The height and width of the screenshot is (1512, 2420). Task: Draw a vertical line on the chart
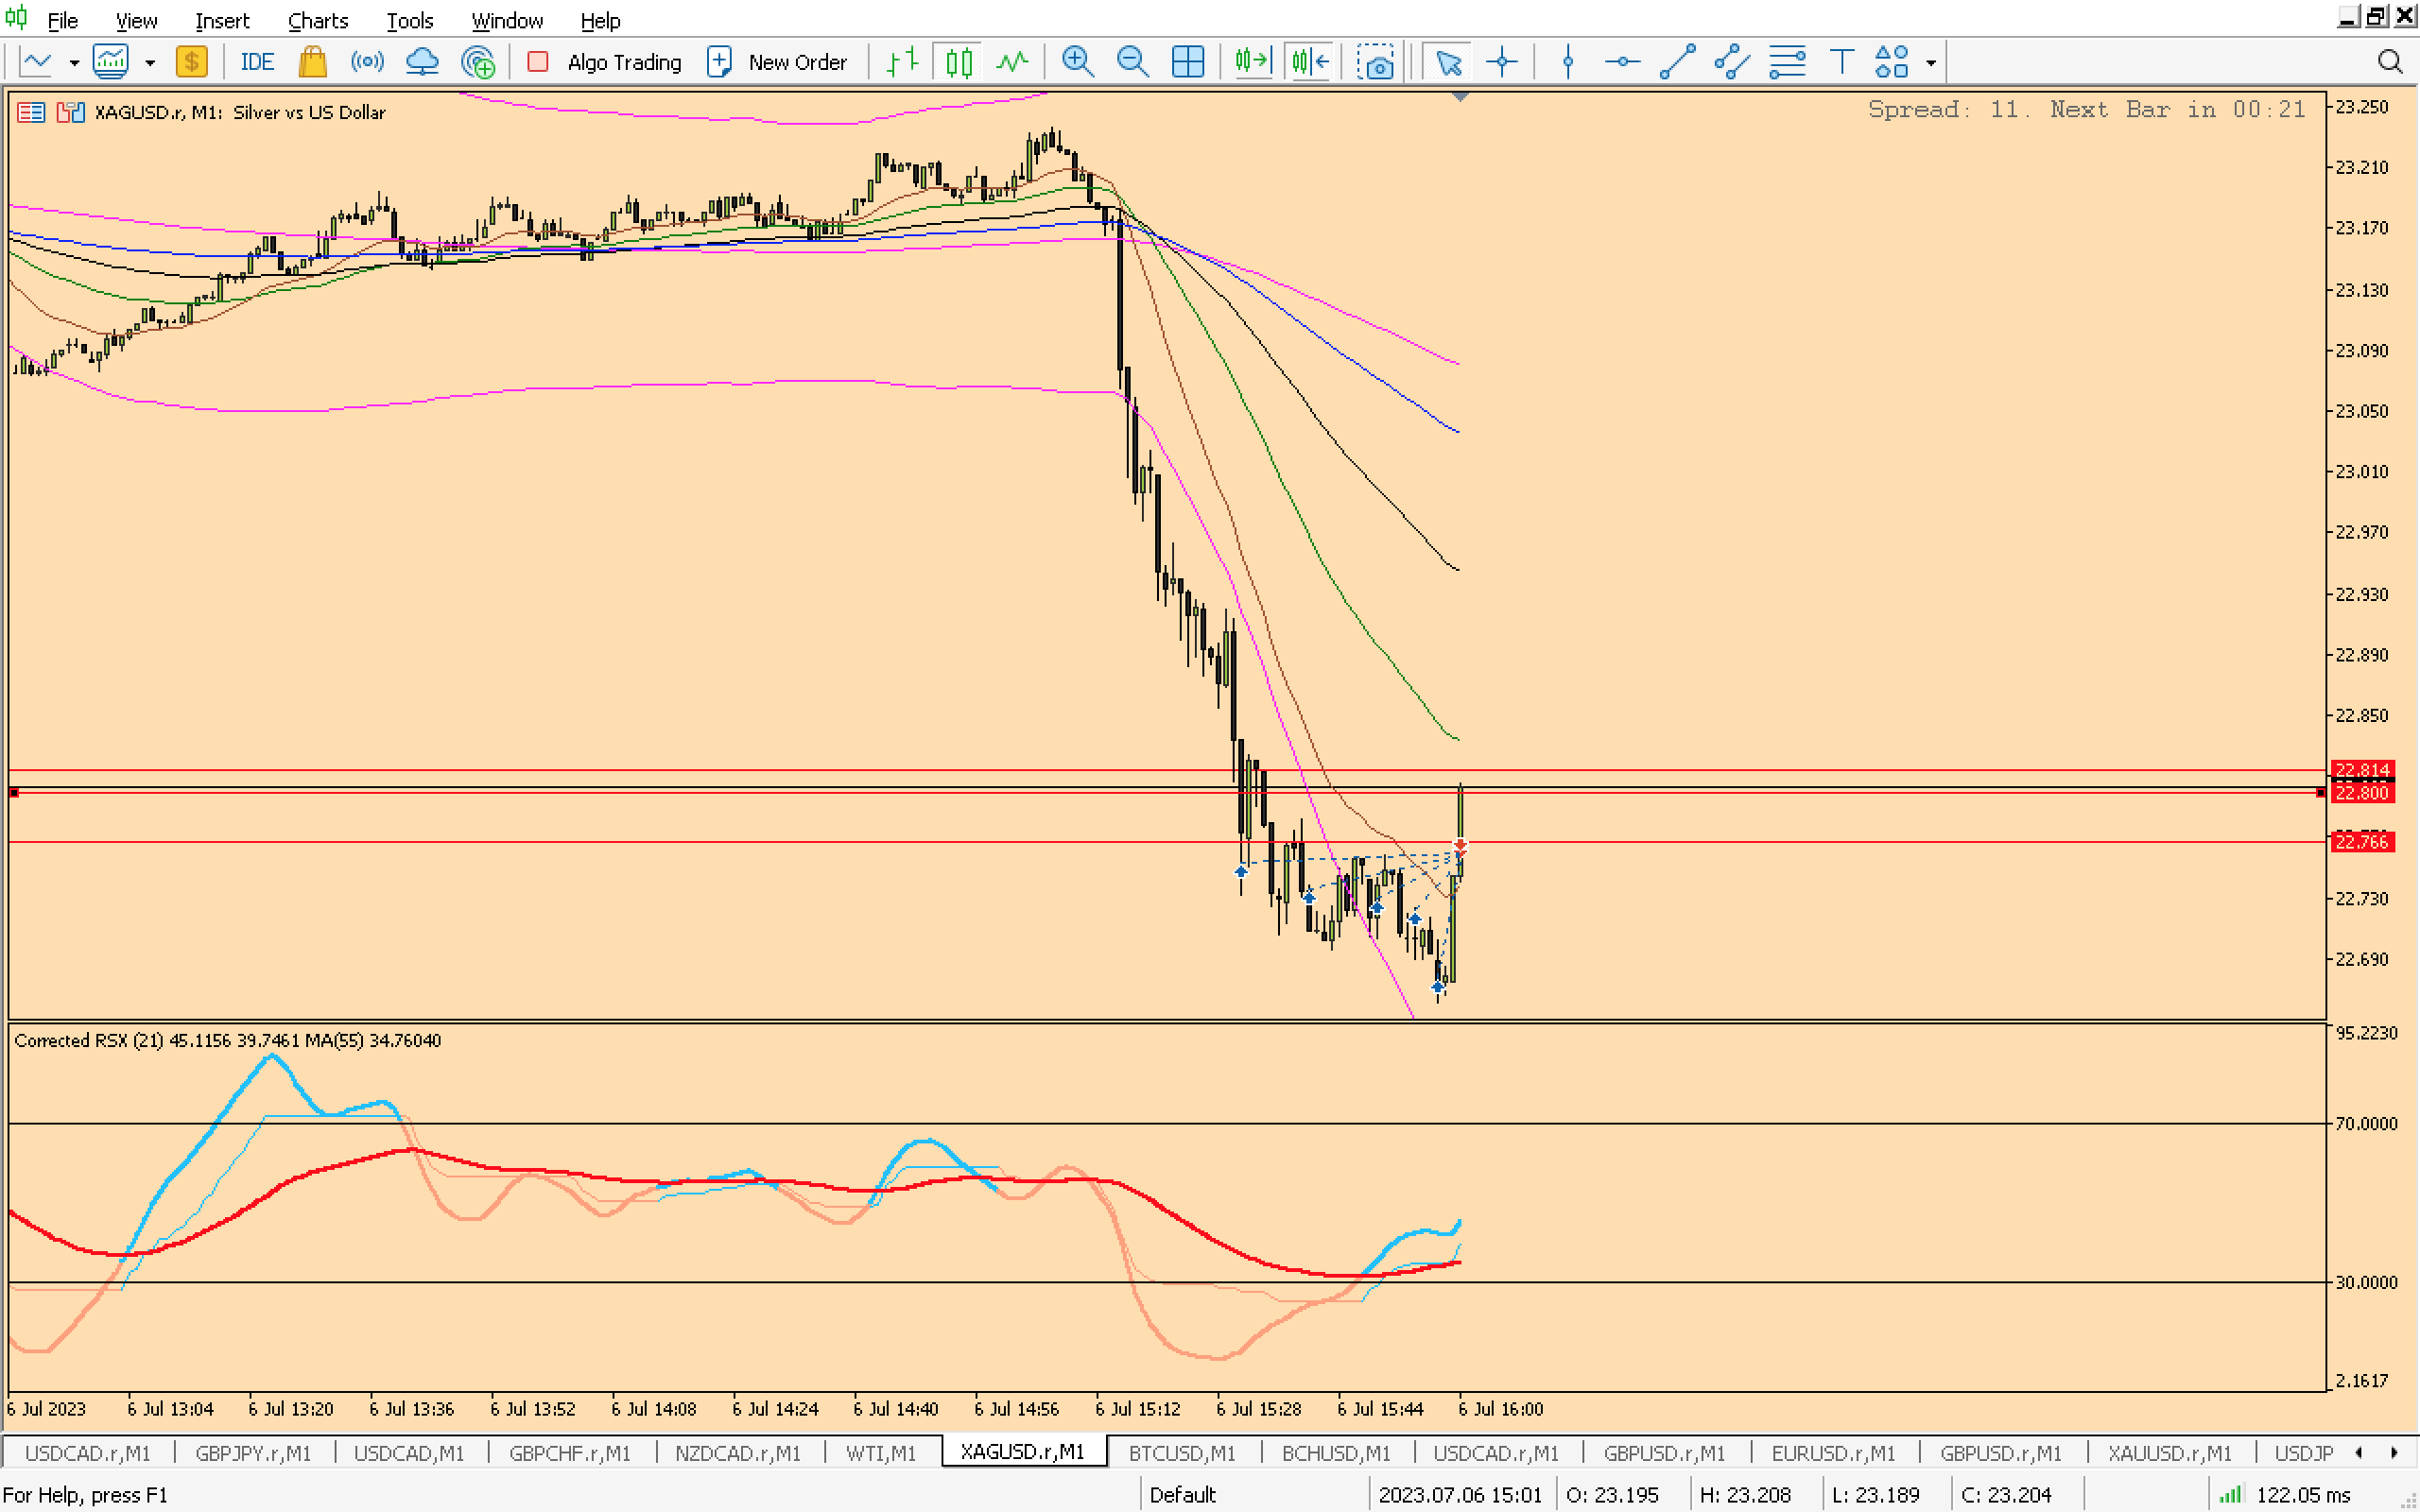coord(1568,62)
